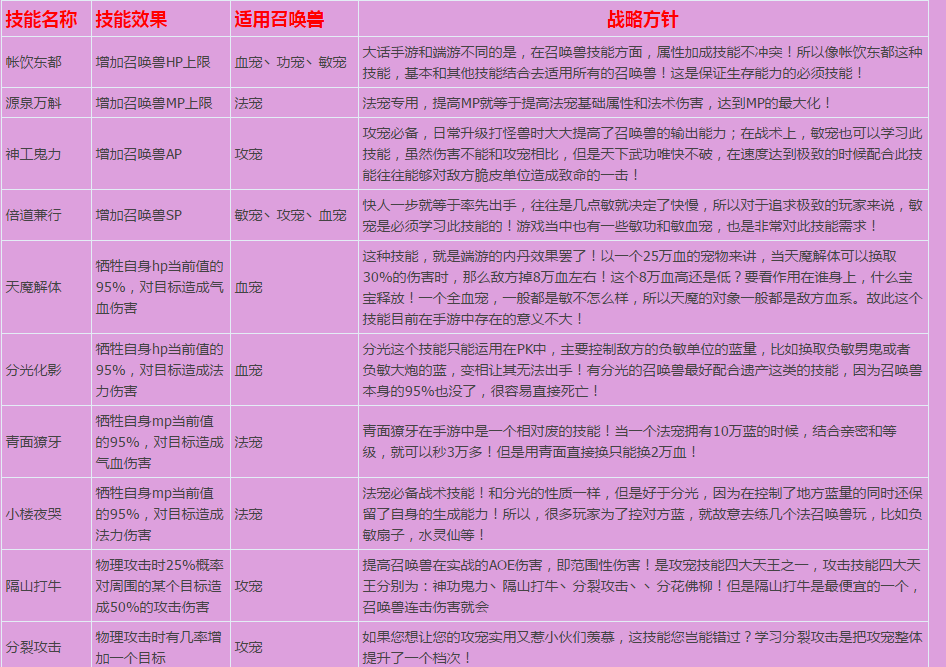Select the skill name 神工鬼力

pyautogui.click(x=33, y=154)
